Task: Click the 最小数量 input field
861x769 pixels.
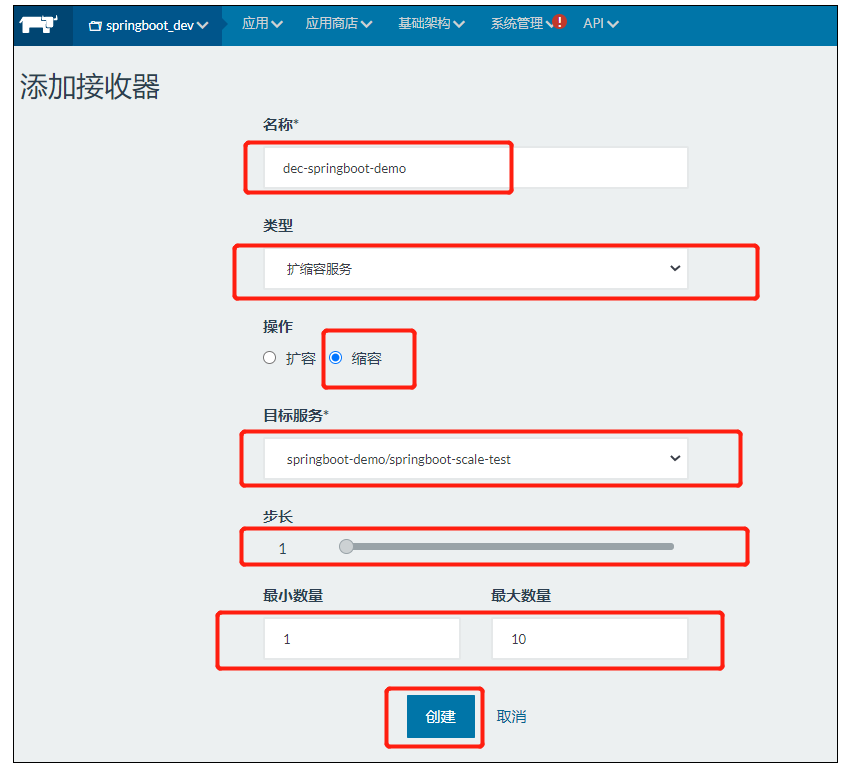Action: tap(362, 638)
